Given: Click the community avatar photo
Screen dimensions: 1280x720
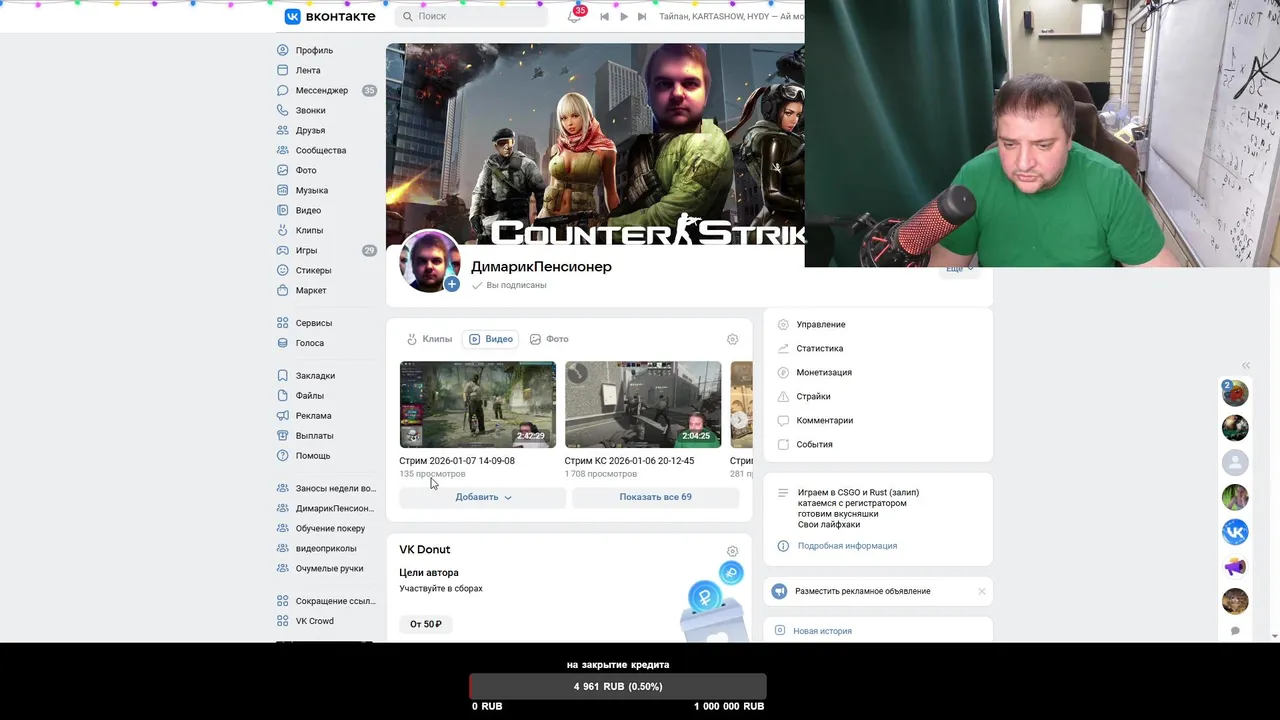Looking at the screenshot, I should [428, 260].
